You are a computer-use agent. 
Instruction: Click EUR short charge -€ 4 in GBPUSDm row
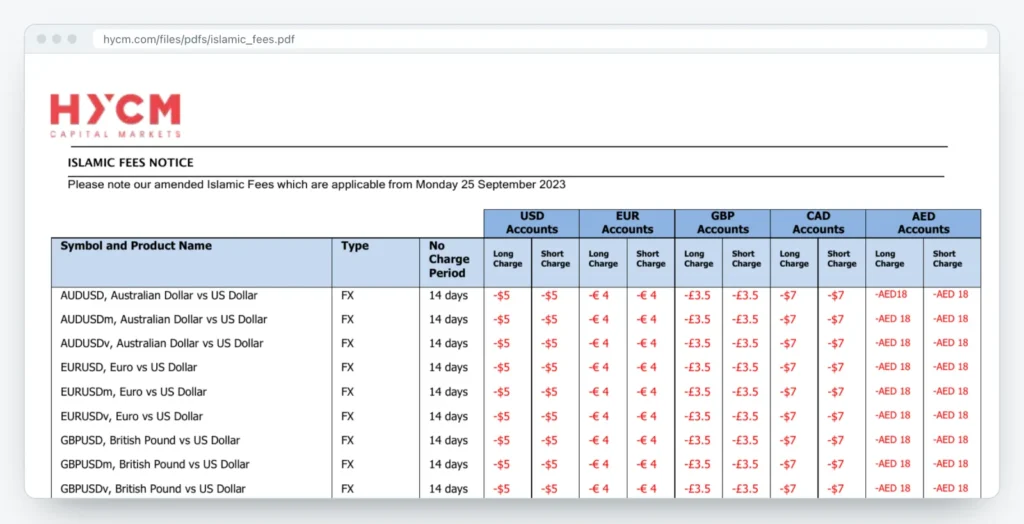point(646,465)
